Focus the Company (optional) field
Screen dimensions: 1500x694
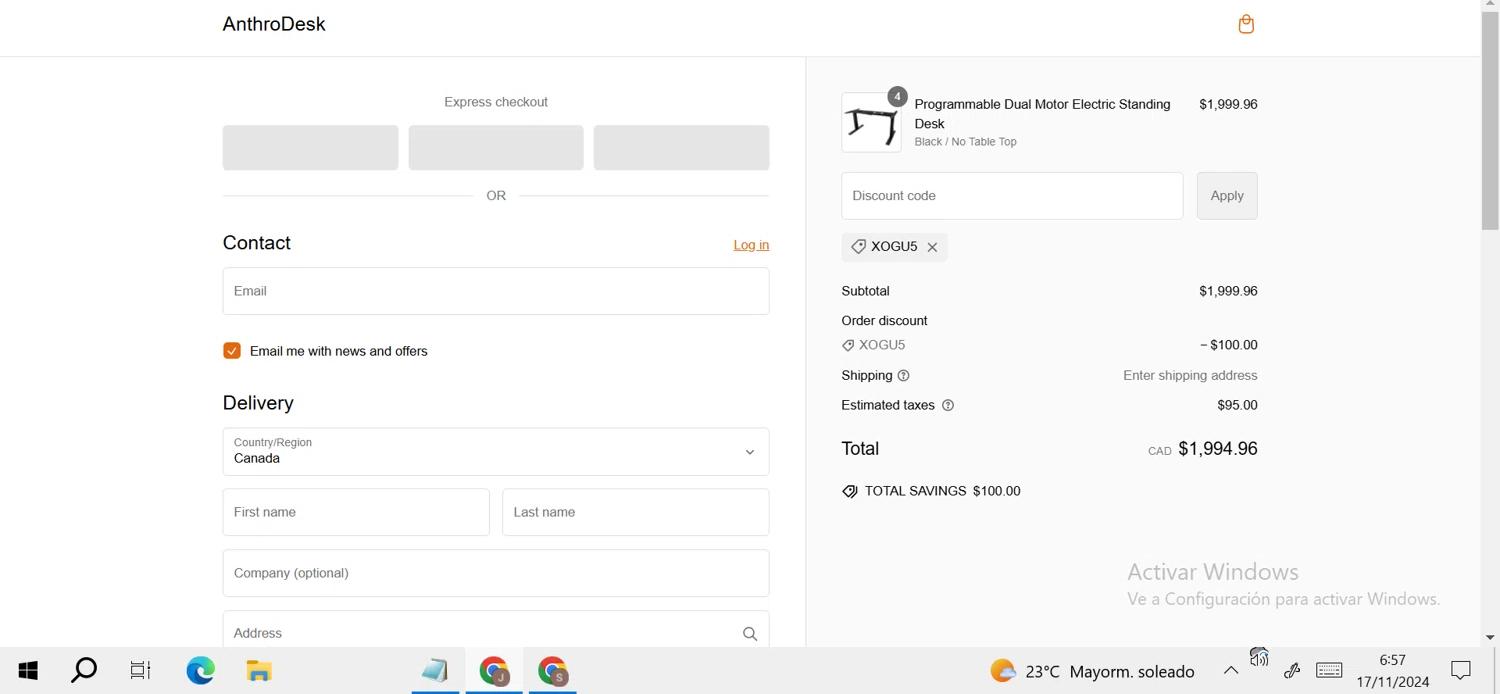[x=496, y=573]
